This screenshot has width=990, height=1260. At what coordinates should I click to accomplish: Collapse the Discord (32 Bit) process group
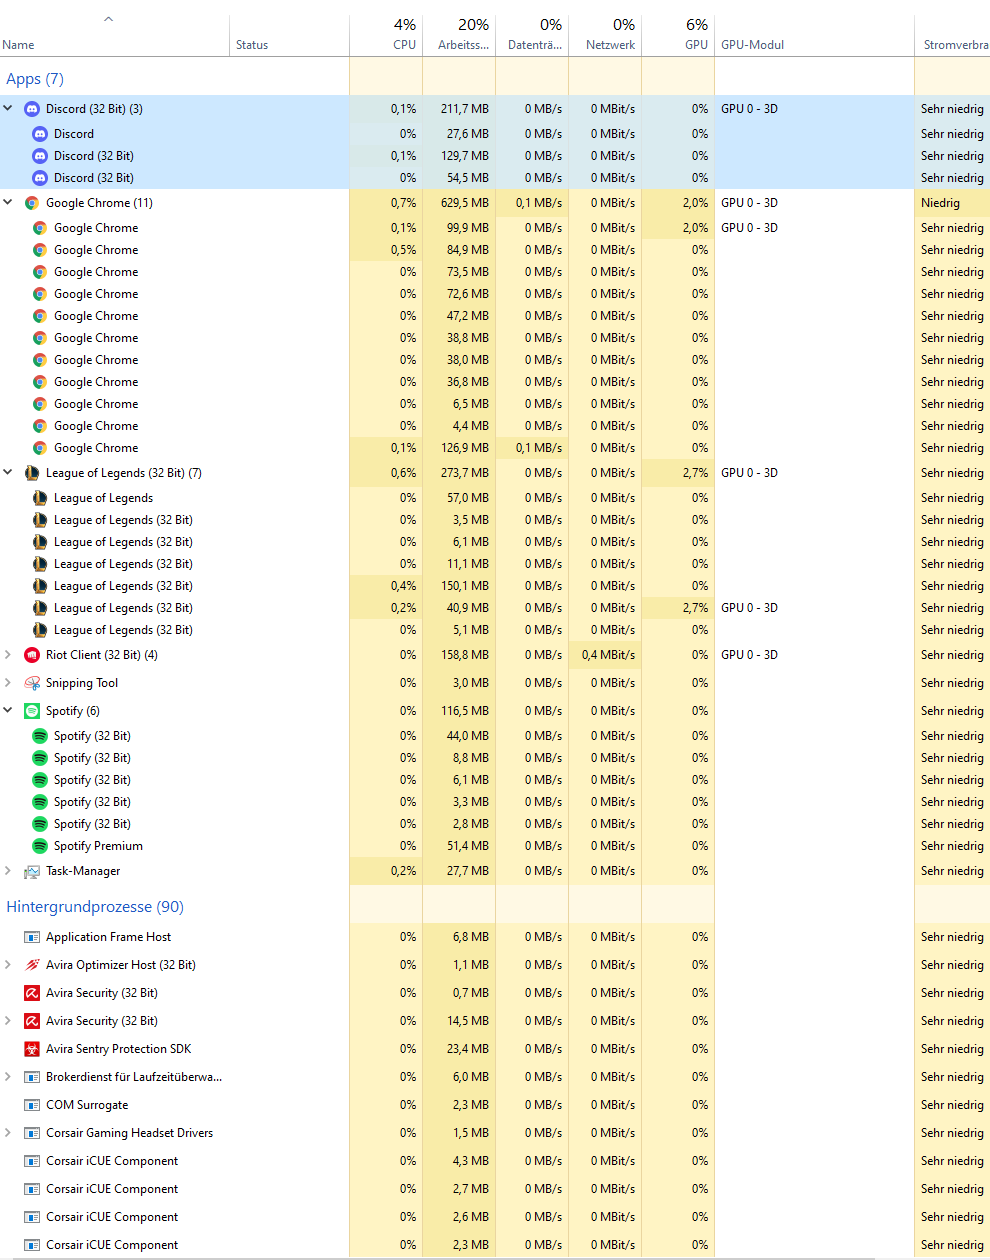point(8,108)
